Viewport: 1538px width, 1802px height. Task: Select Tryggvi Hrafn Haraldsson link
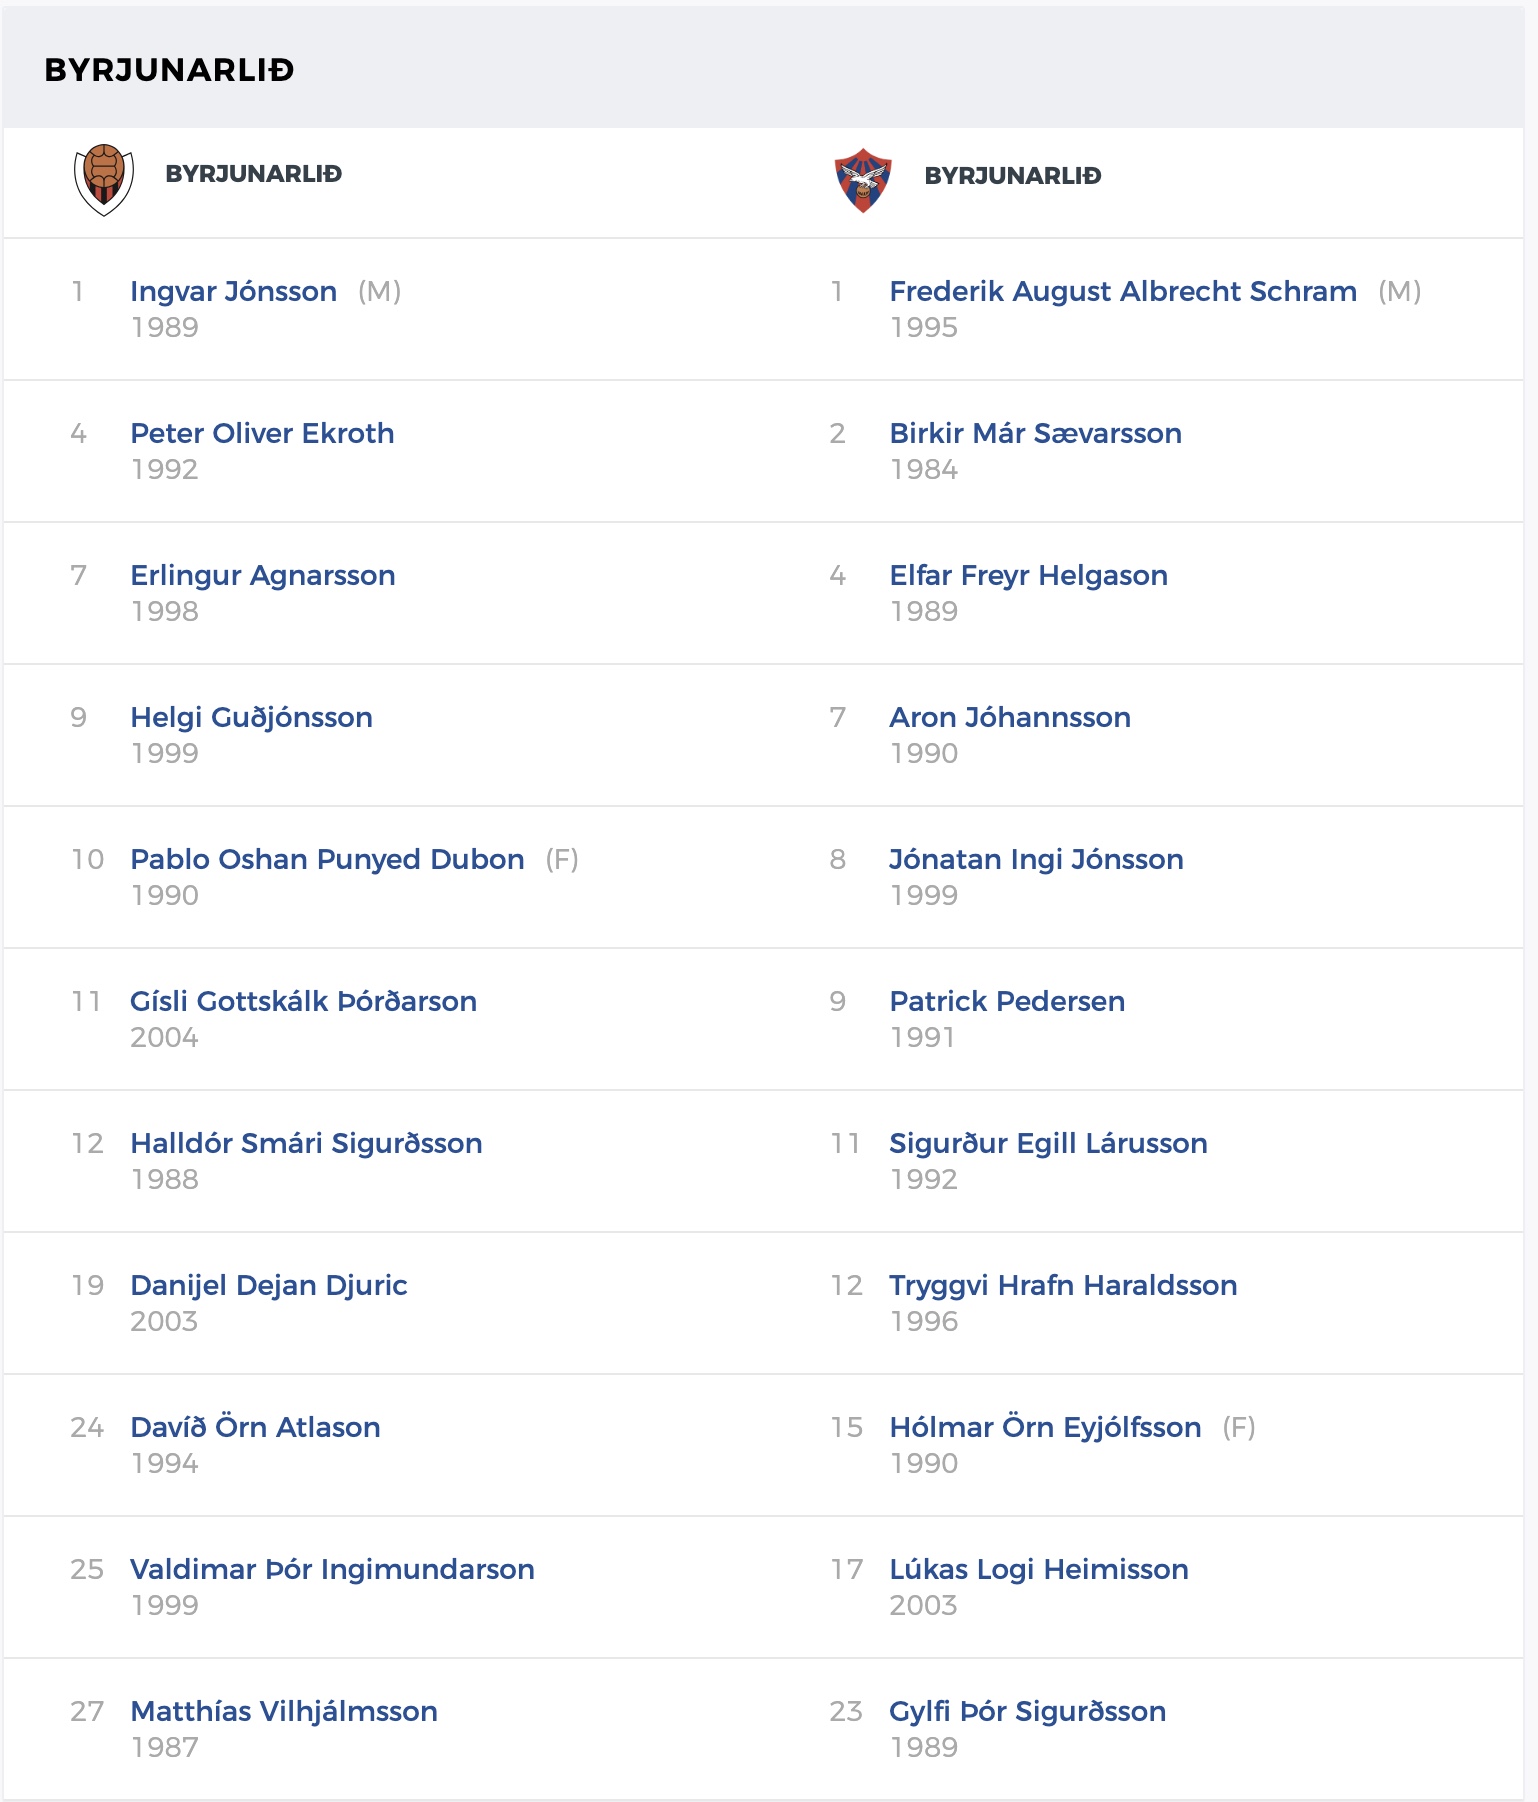pyautogui.click(x=1064, y=1286)
